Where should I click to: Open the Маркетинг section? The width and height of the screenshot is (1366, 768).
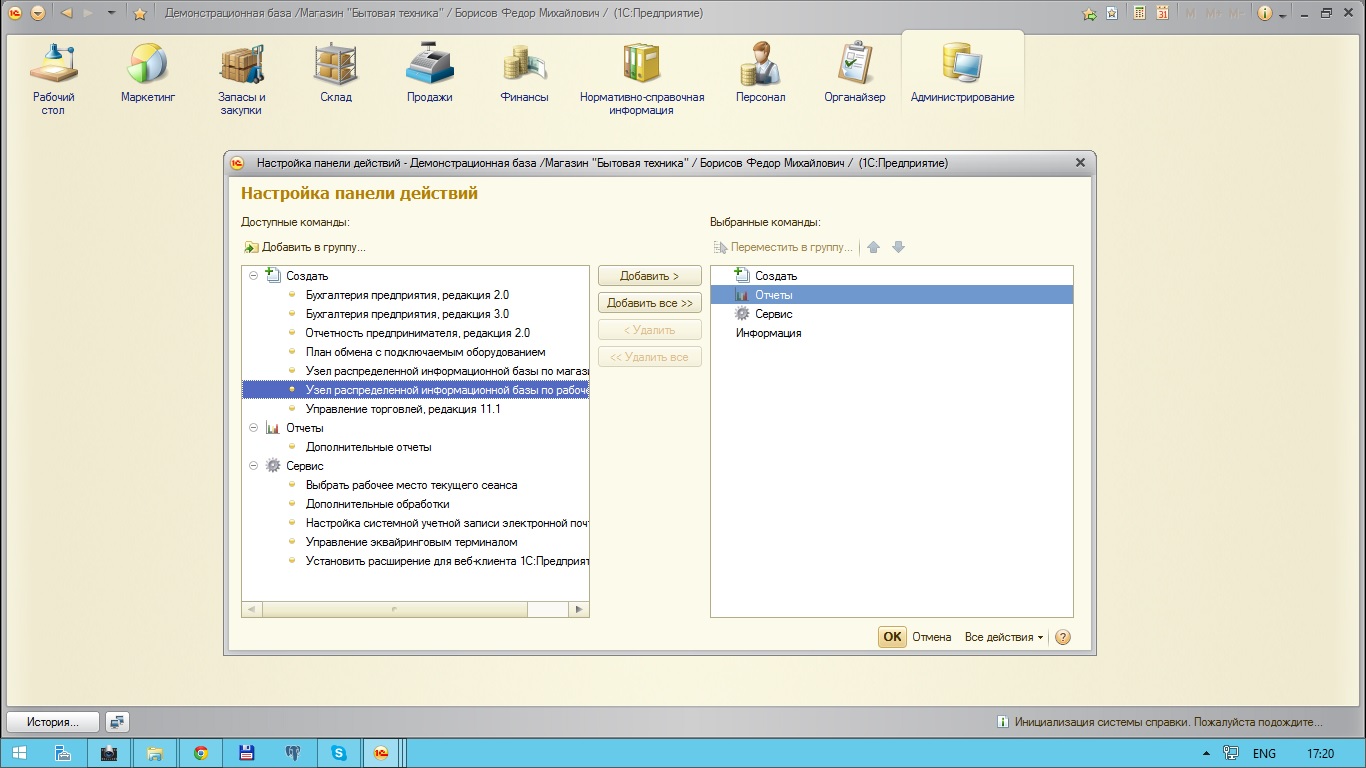click(148, 74)
